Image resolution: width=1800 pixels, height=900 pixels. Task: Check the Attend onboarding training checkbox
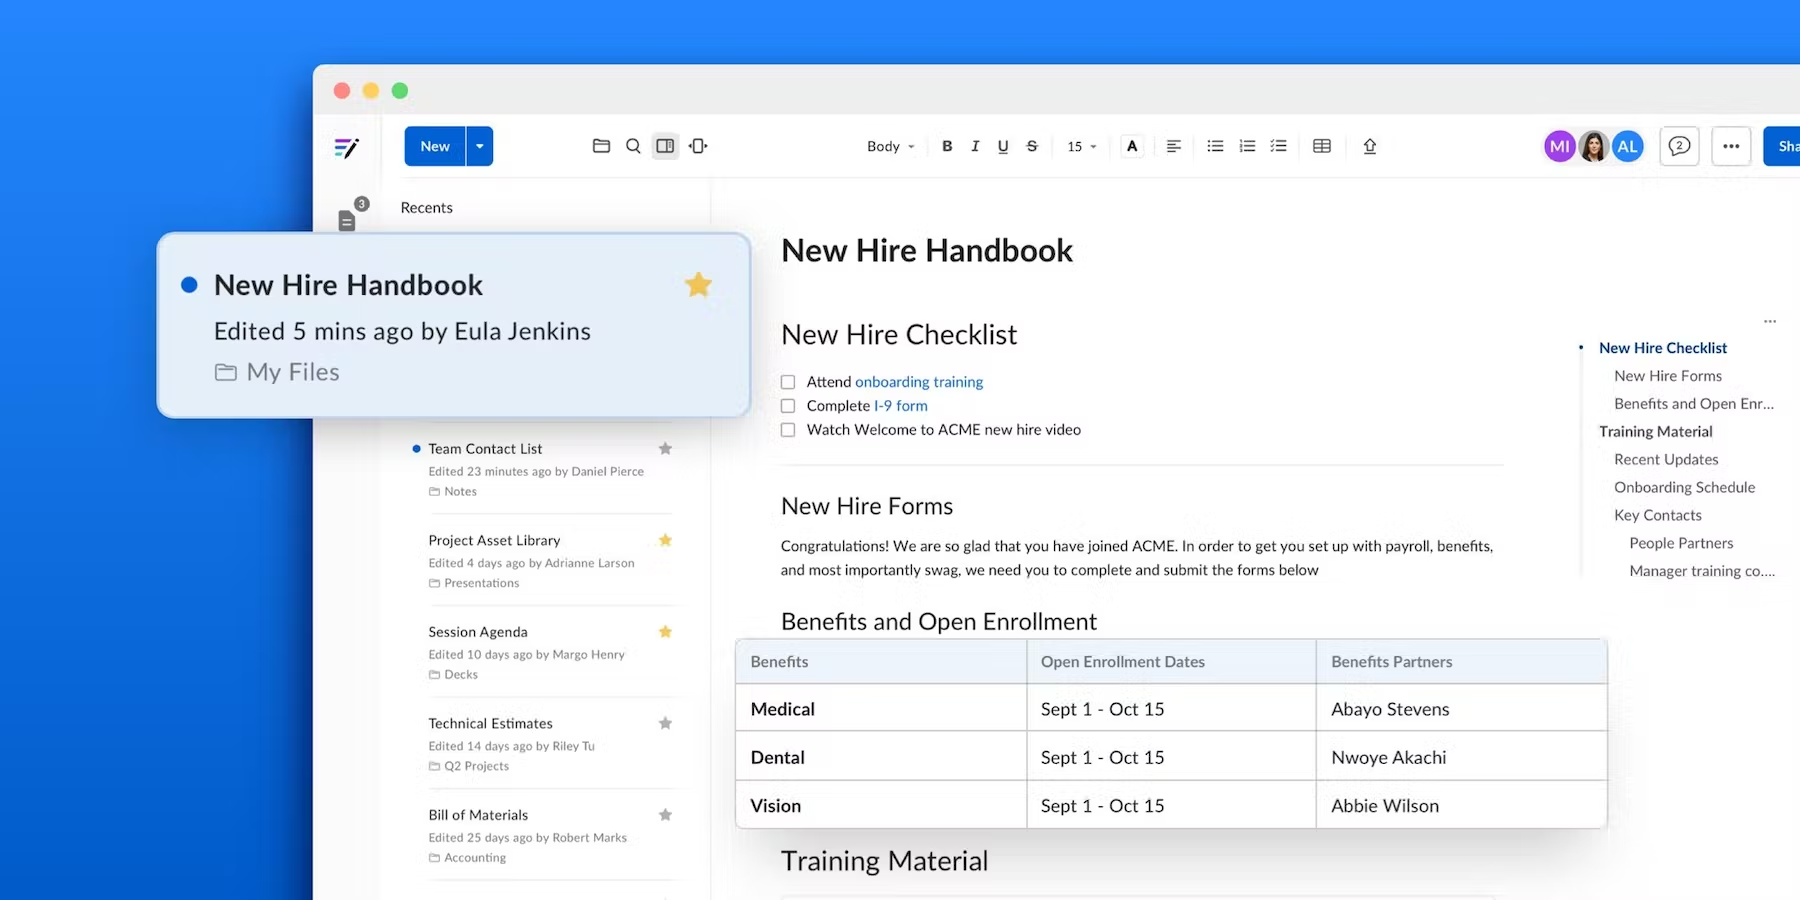(788, 381)
